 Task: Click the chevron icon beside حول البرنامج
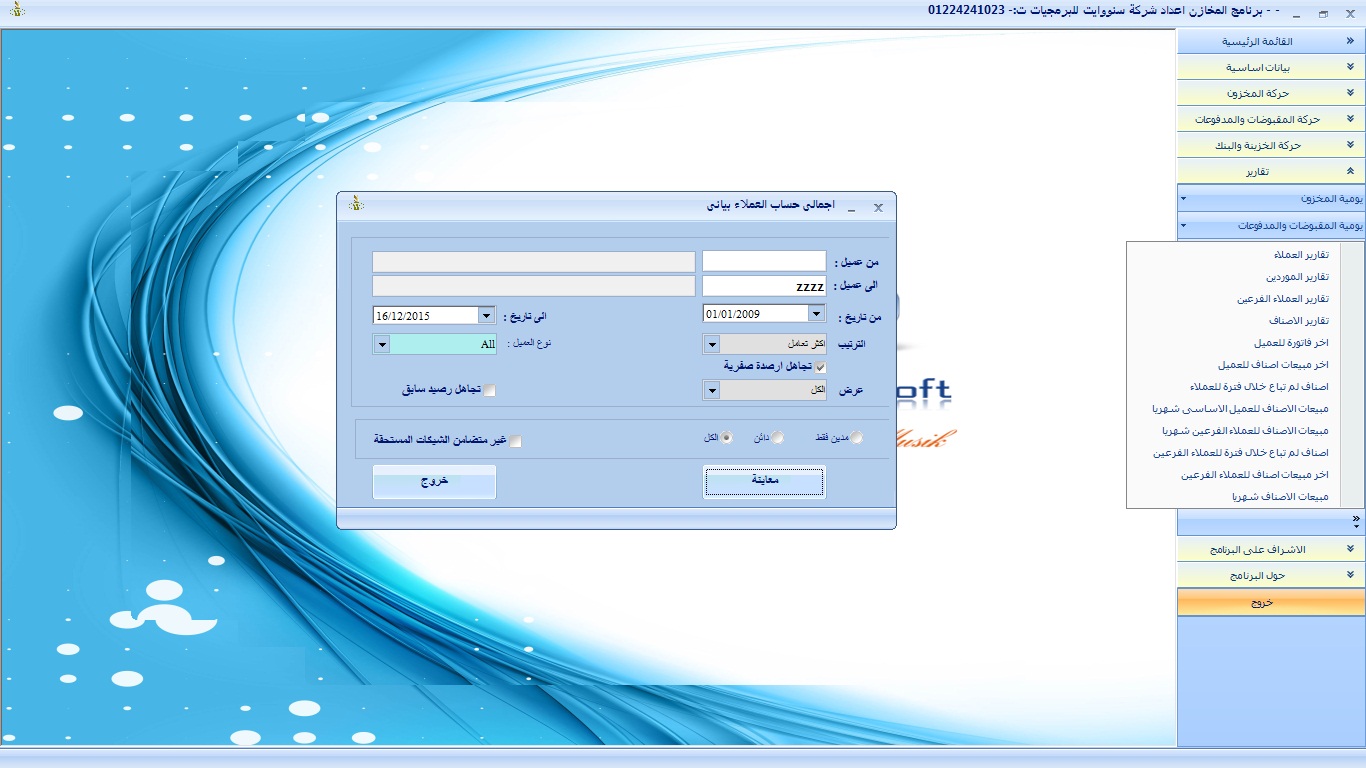pyautogui.click(x=1350, y=575)
